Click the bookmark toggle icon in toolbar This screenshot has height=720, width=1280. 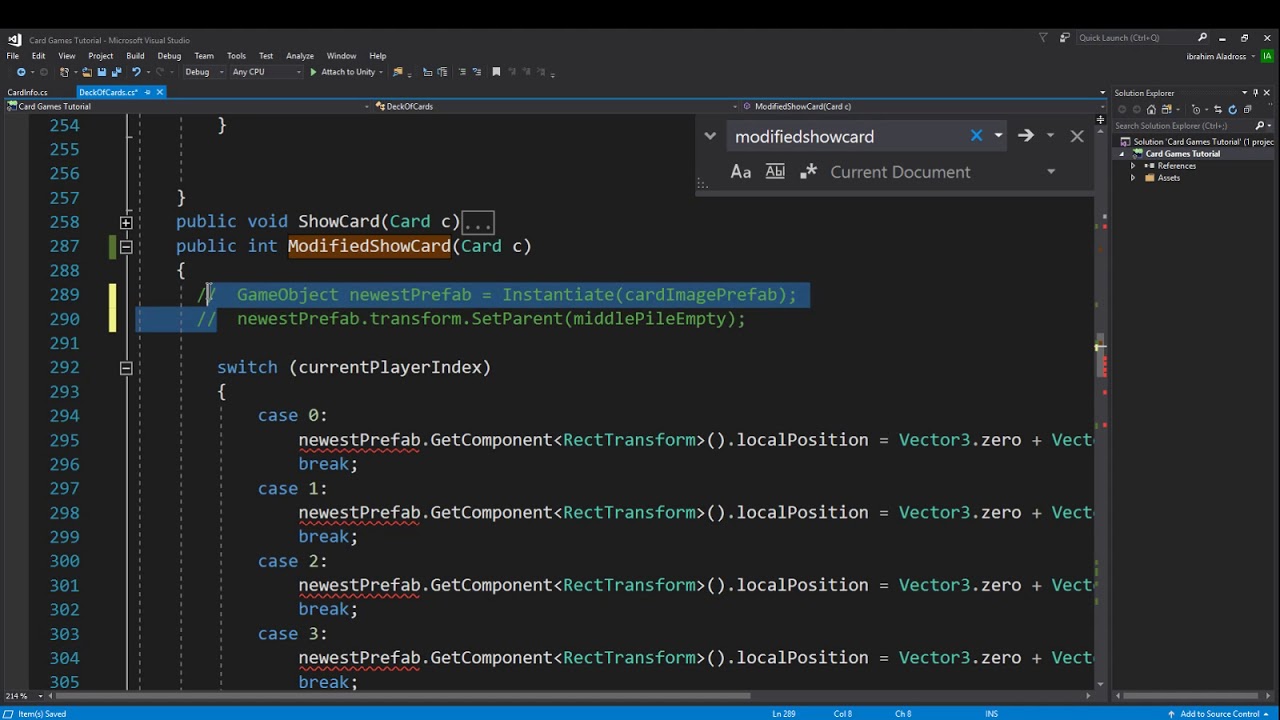496,72
